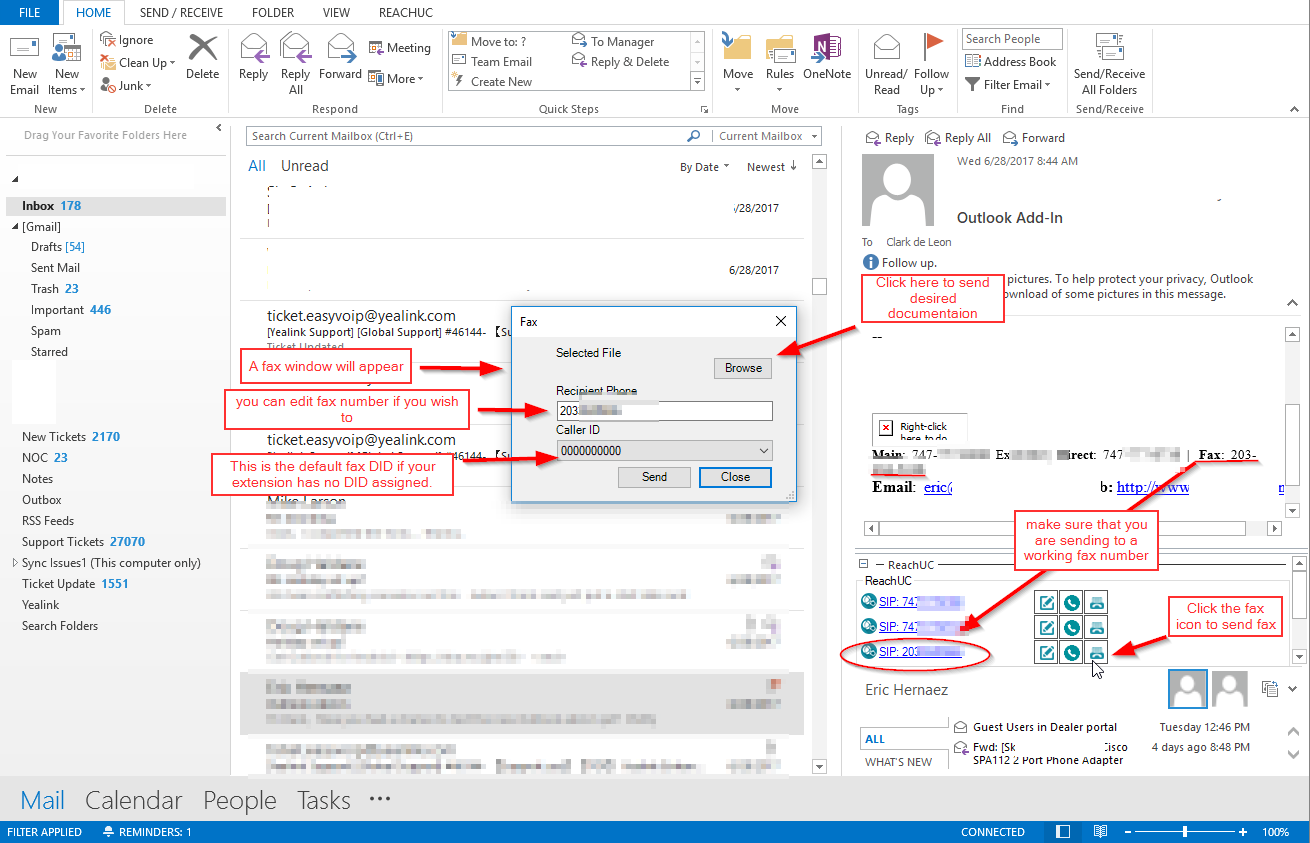Collapse the ReachUC add-in section
Screen dimensions: 1310x843
tap(866, 565)
